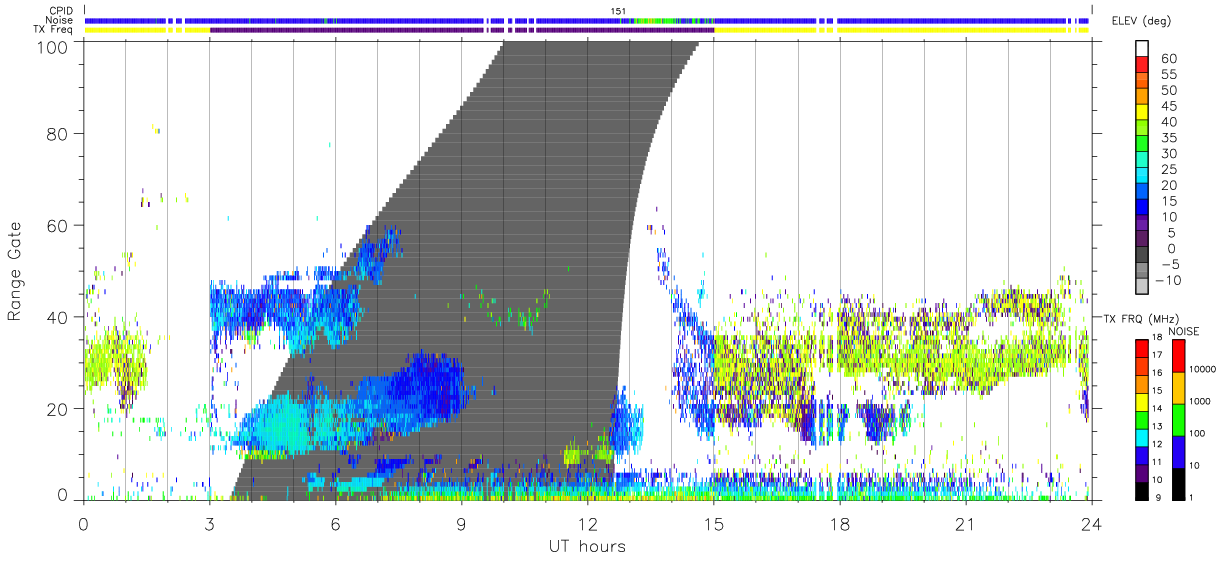Click the '6' tick on UT hours axis
The width and height of the screenshot is (1228, 567).
[x=335, y=524]
